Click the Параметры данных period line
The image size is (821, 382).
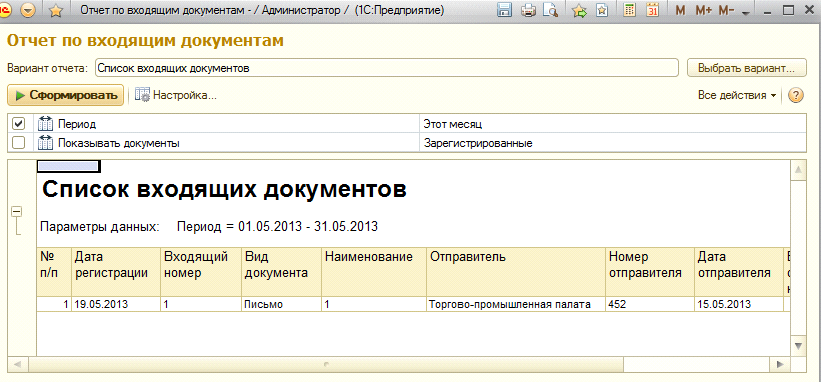[x=209, y=227]
